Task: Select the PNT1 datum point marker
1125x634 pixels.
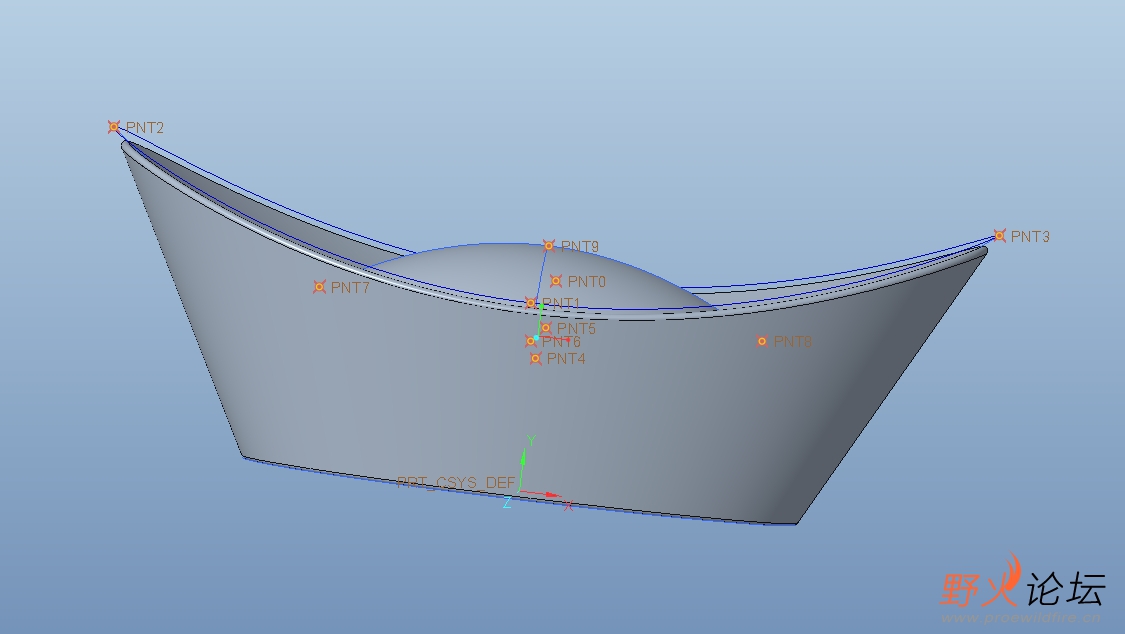Action: (531, 302)
